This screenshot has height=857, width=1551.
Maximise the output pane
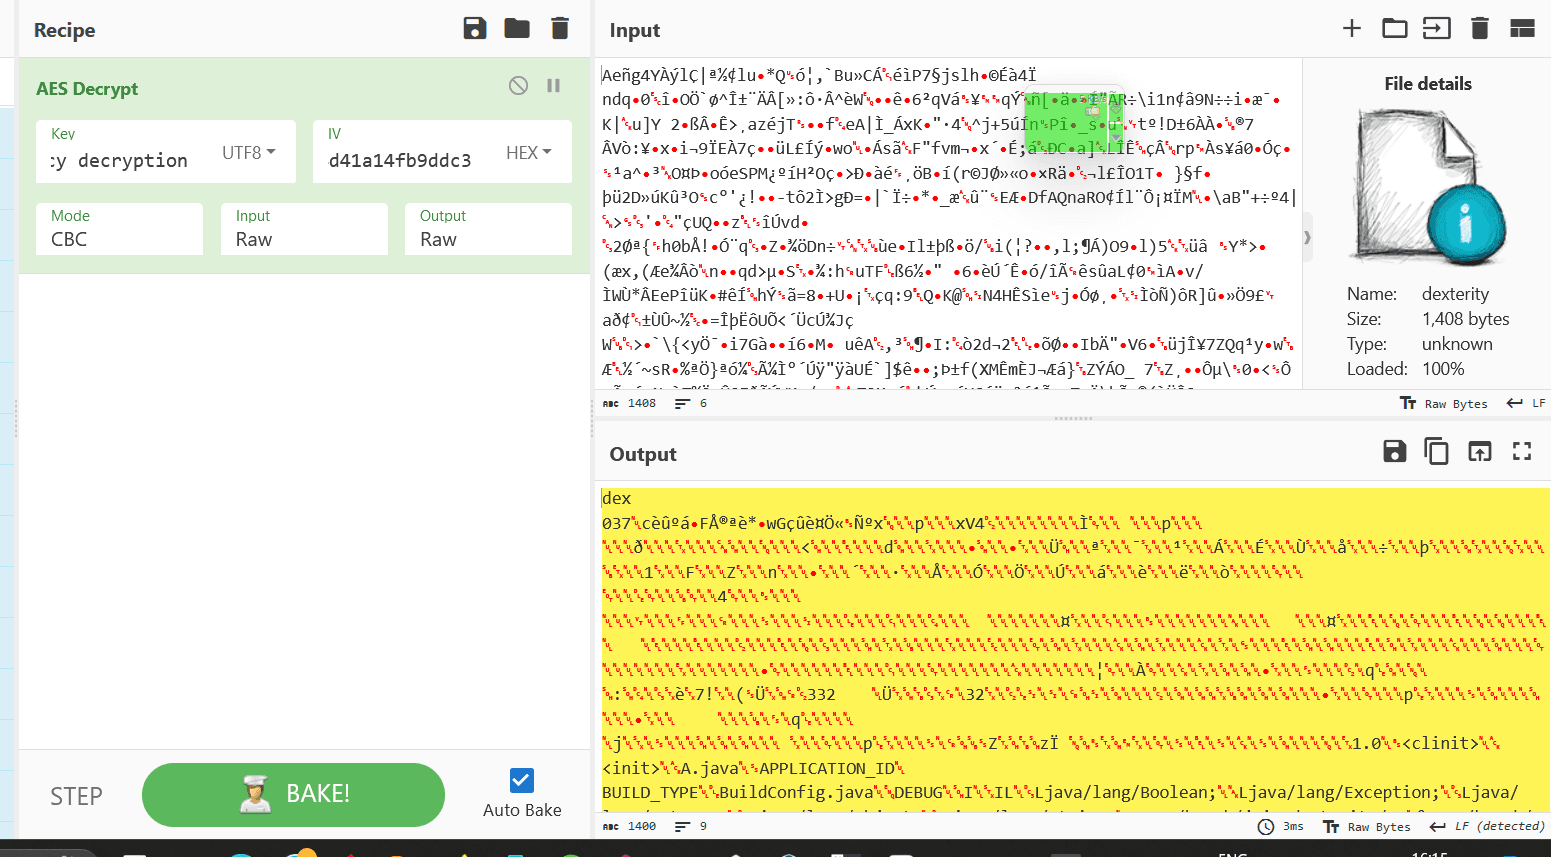click(1522, 451)
